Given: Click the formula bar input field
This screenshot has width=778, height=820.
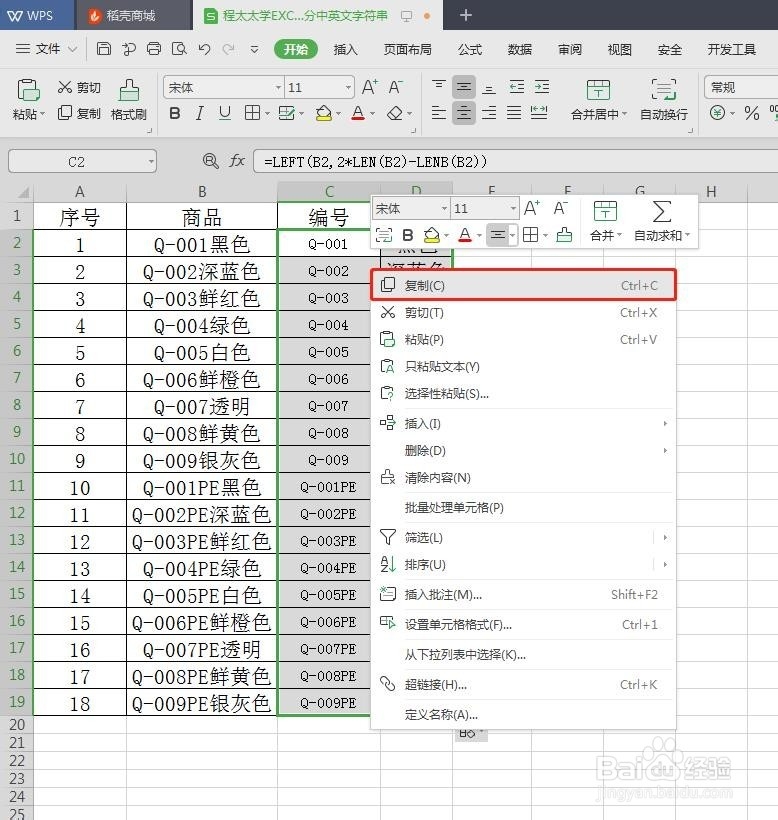Looking at the screenshot, I should (x=515, y=162).
